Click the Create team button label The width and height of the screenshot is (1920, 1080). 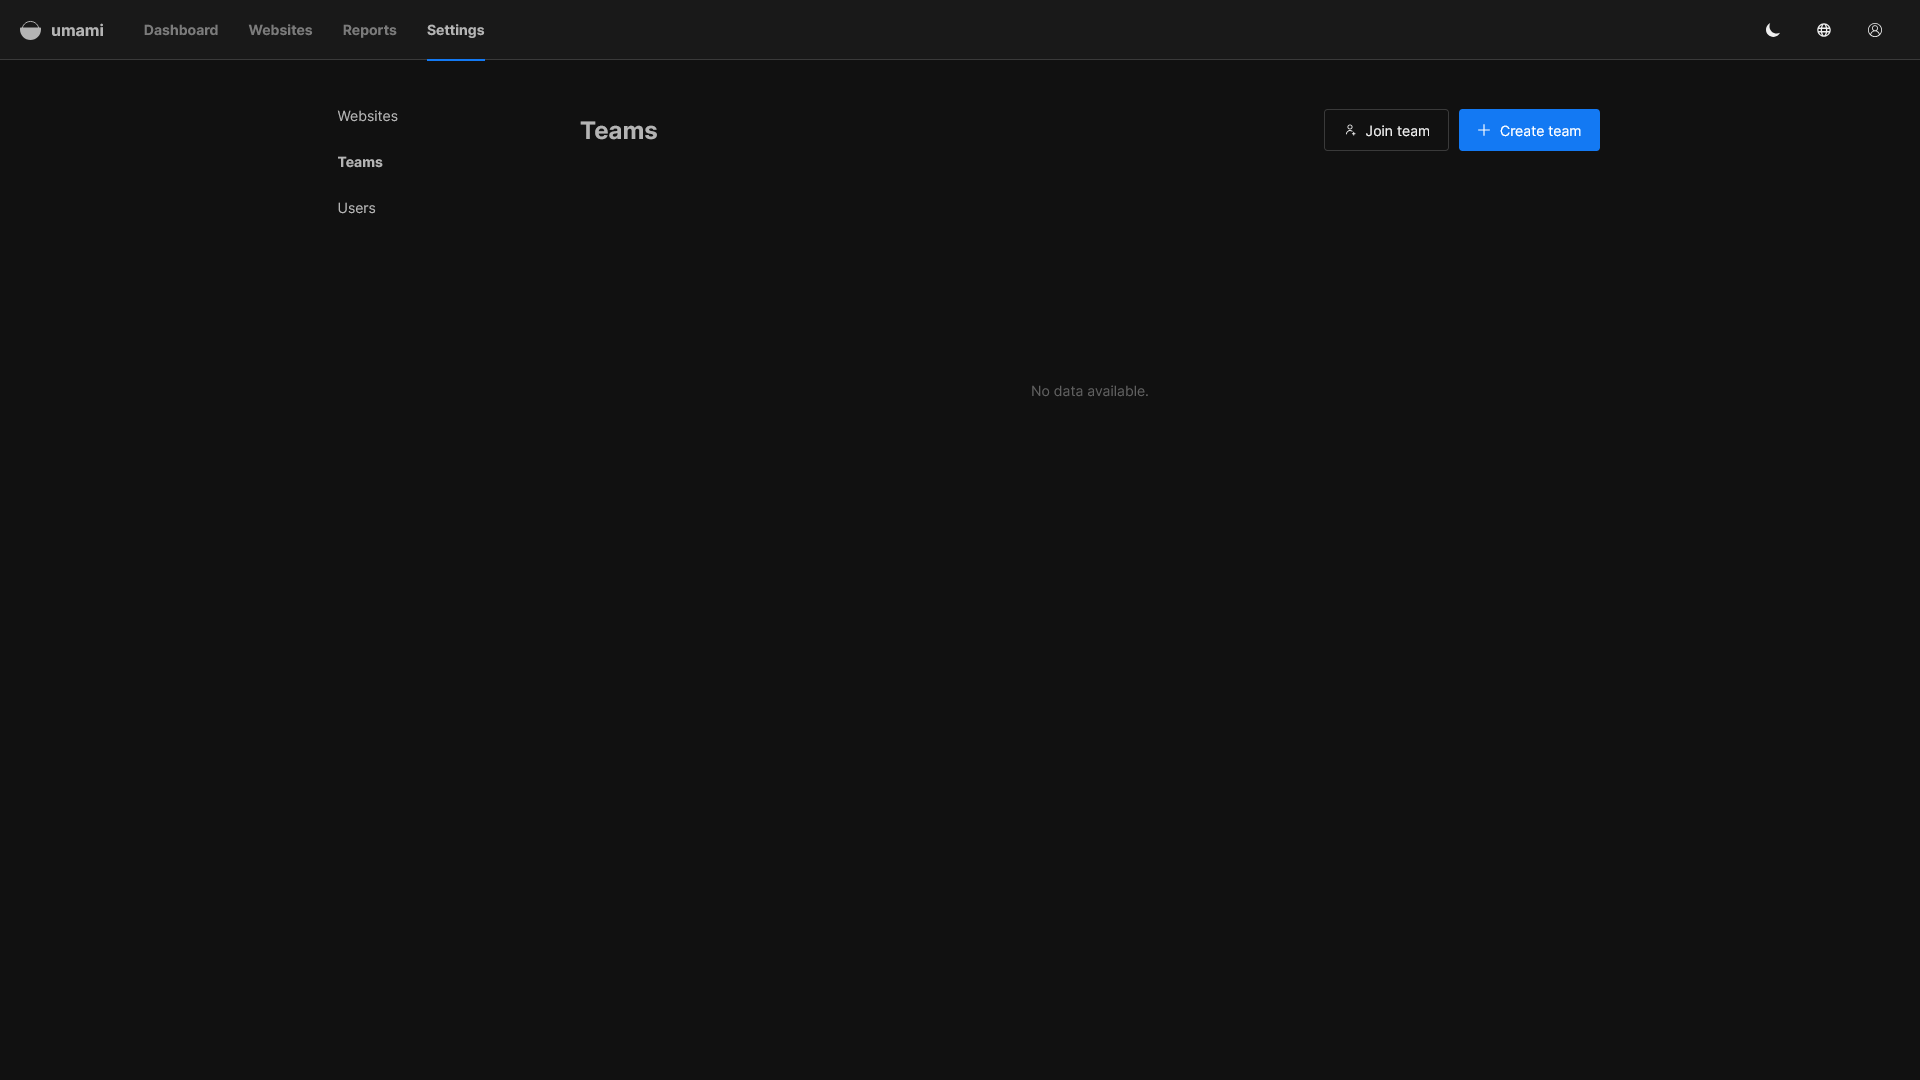pyautogui.click(x=1540, y=131)
